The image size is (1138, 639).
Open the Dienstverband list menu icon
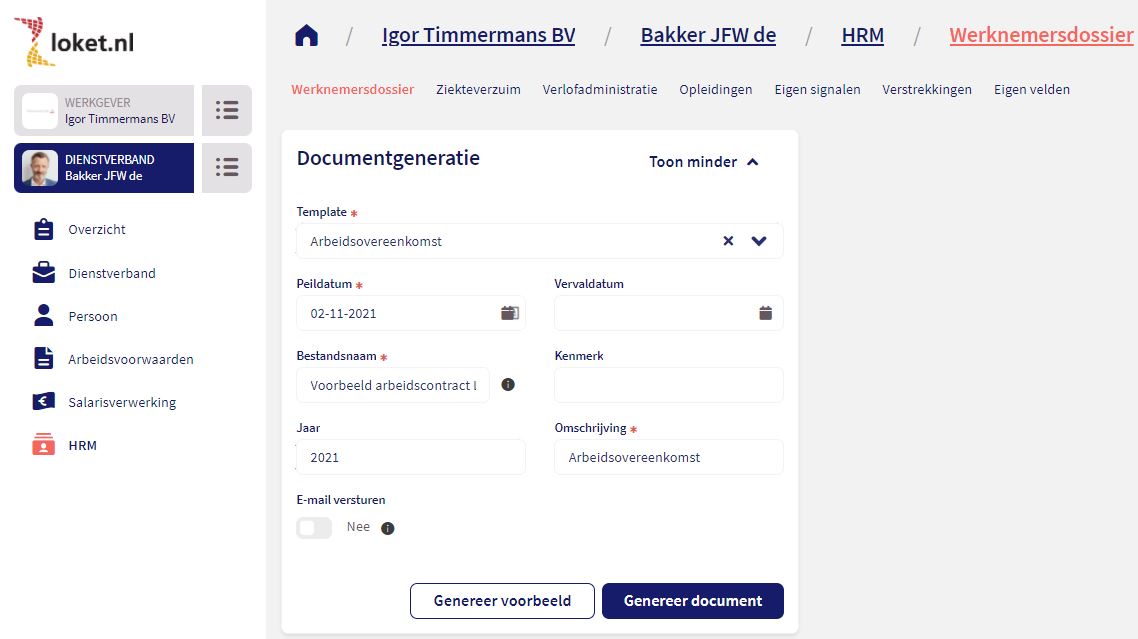click(x=227, y=168)
